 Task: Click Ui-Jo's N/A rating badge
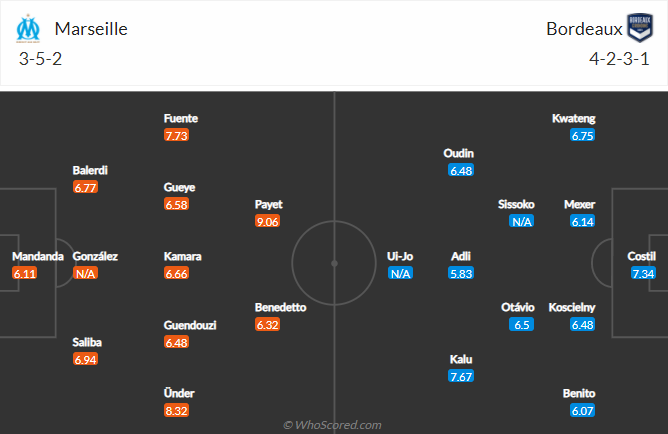pos(400,273)
